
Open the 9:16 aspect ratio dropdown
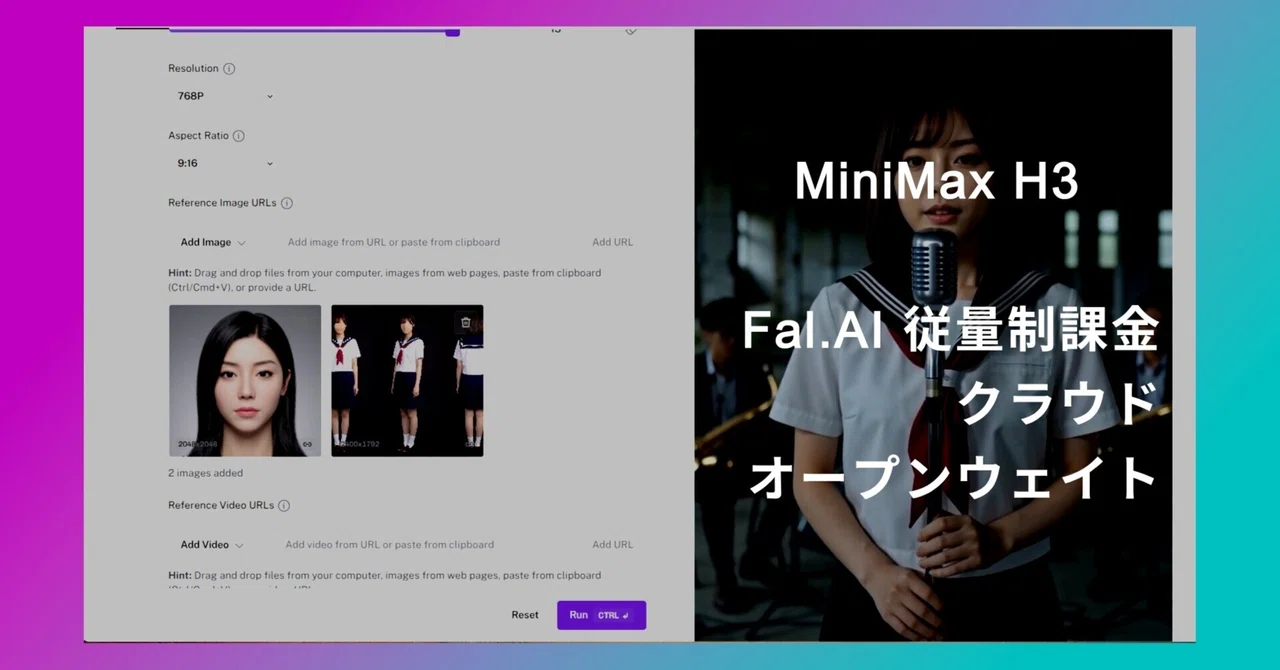coord(225,163)
